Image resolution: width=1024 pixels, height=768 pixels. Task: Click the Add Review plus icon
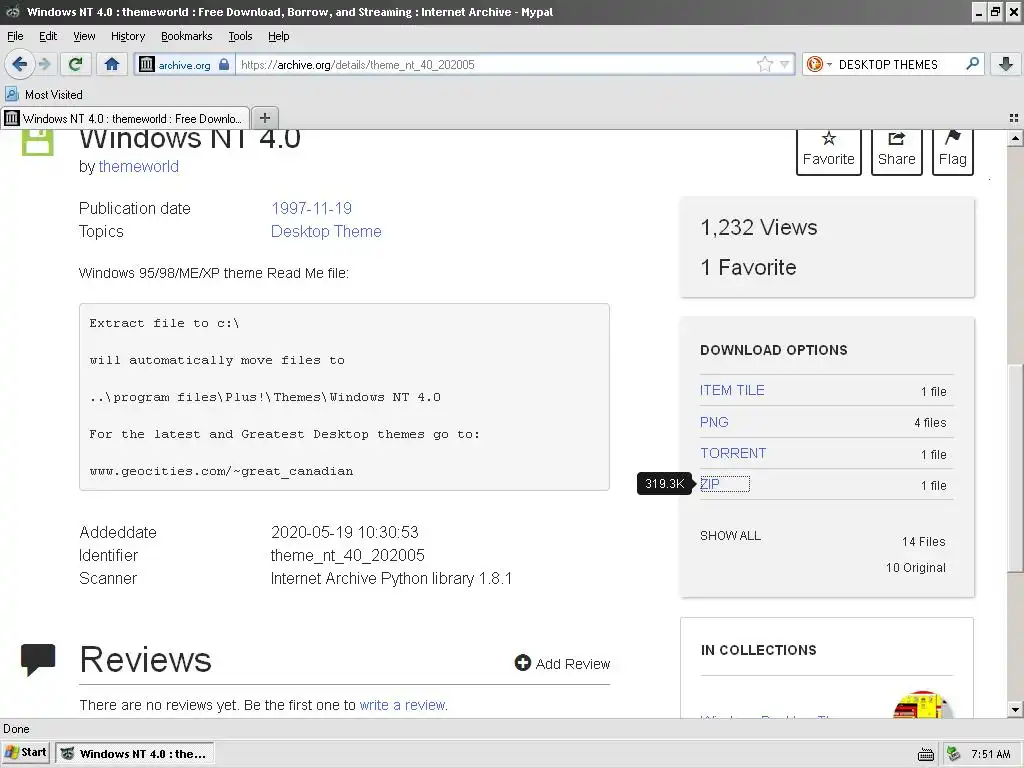(522, 663)
